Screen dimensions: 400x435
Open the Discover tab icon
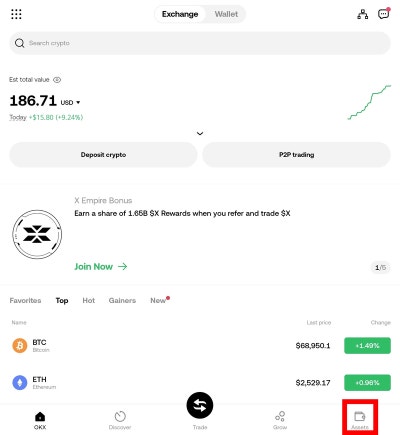[120, 416]
